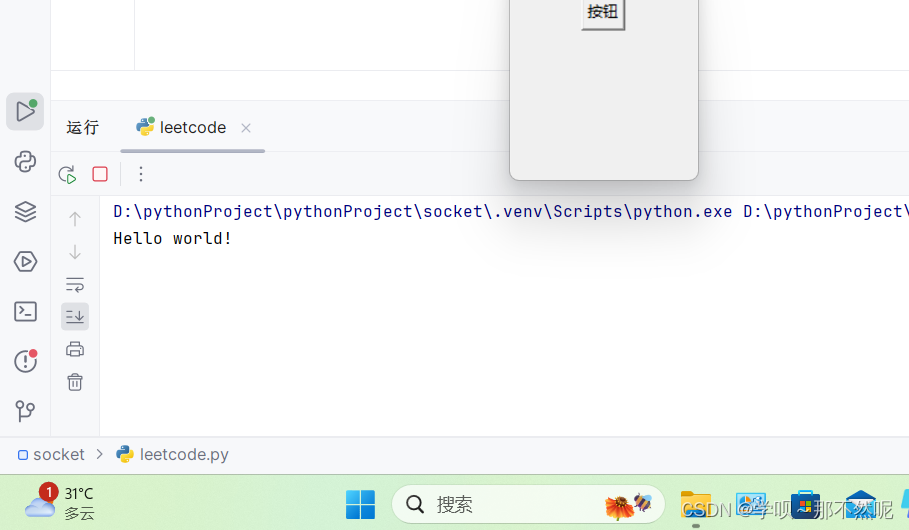
Task: Click the Hello world! output line
Action: click(172, 238)
